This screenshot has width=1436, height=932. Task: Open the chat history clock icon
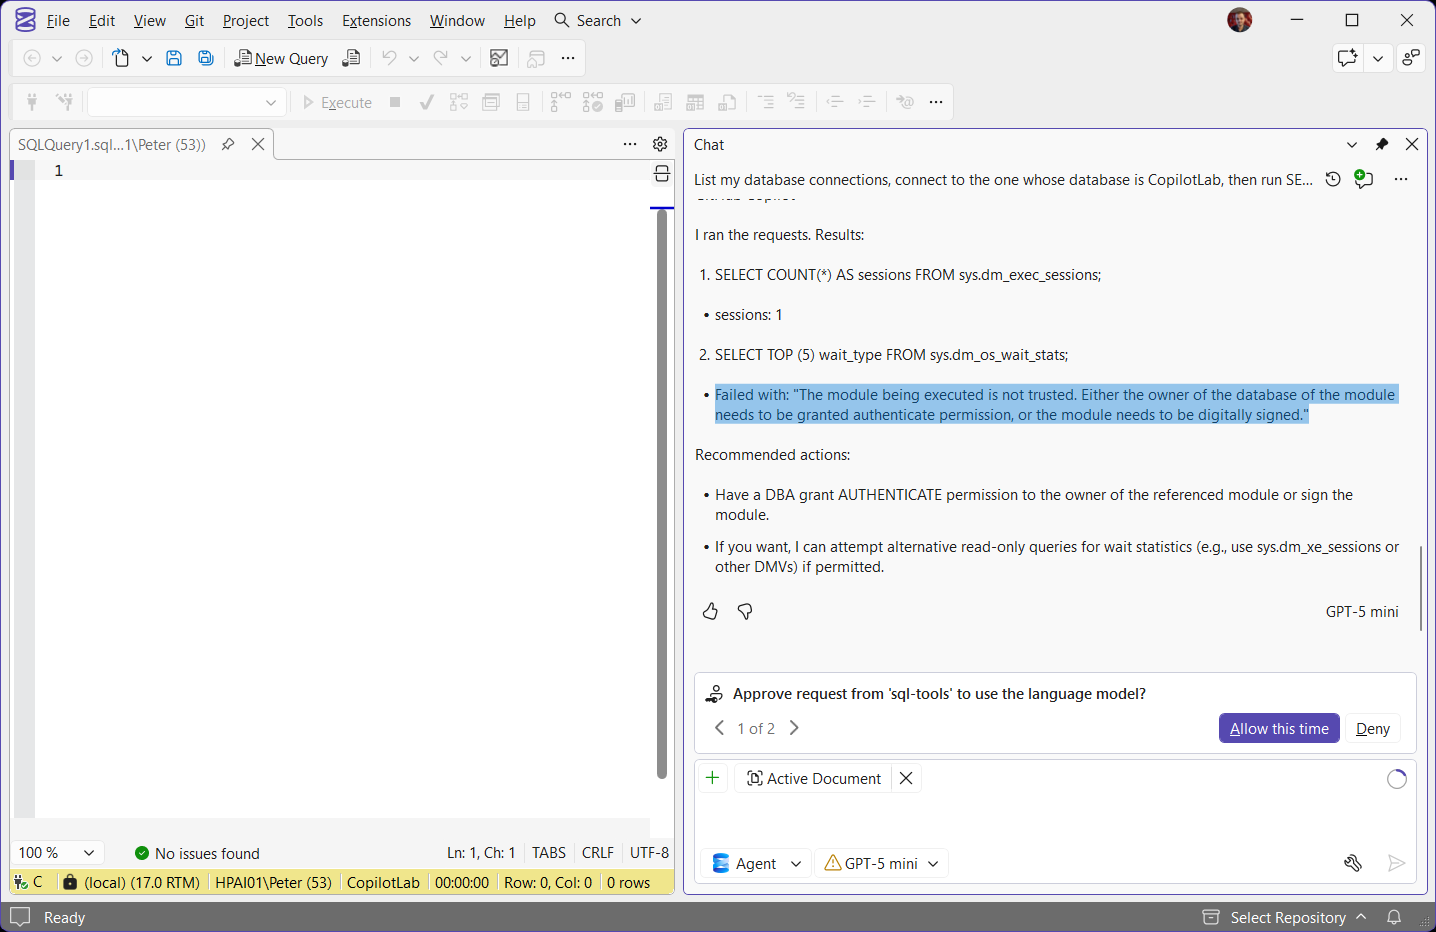tap(1333, 179)
